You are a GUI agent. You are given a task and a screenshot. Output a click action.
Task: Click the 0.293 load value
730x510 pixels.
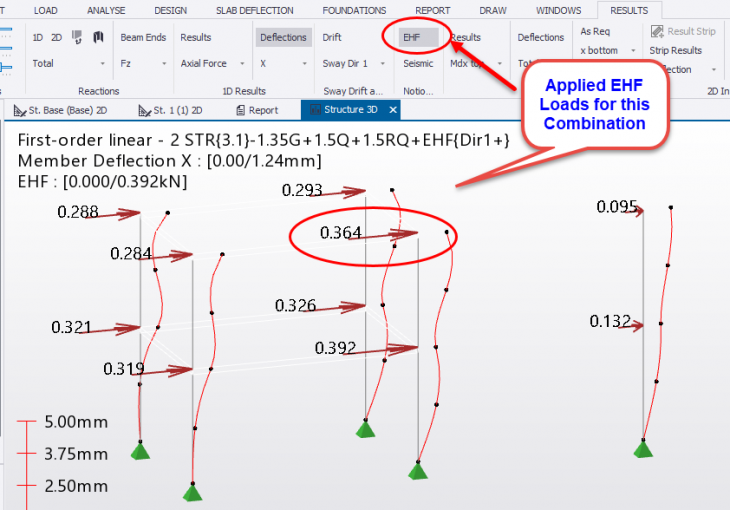tap(302, 190)
